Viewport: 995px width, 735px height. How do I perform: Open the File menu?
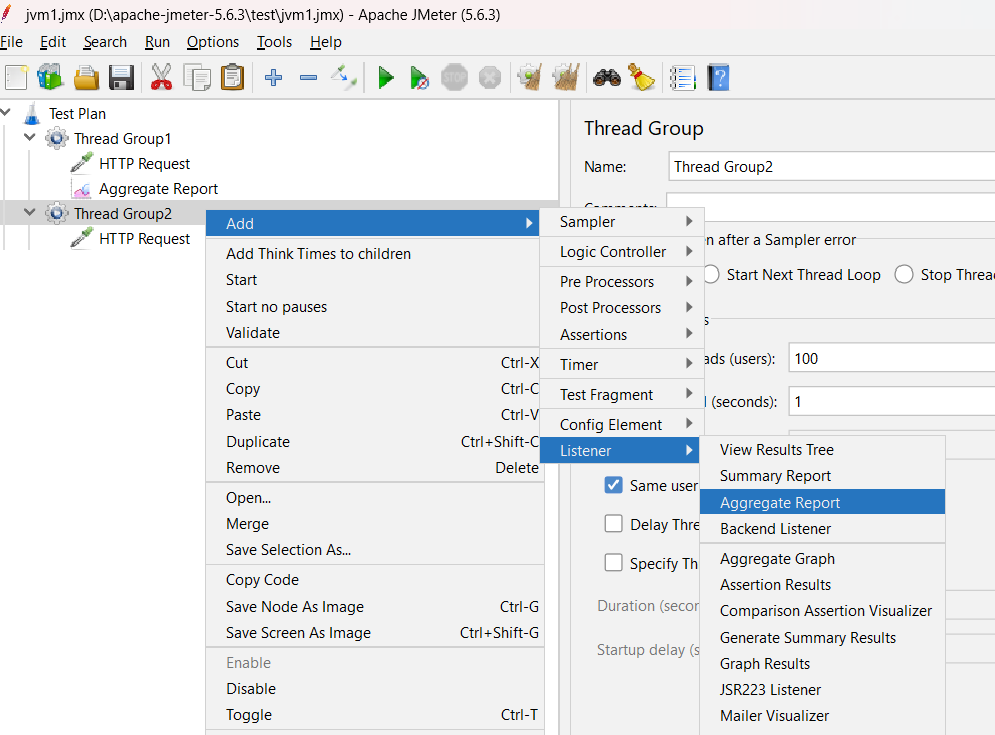11,42
